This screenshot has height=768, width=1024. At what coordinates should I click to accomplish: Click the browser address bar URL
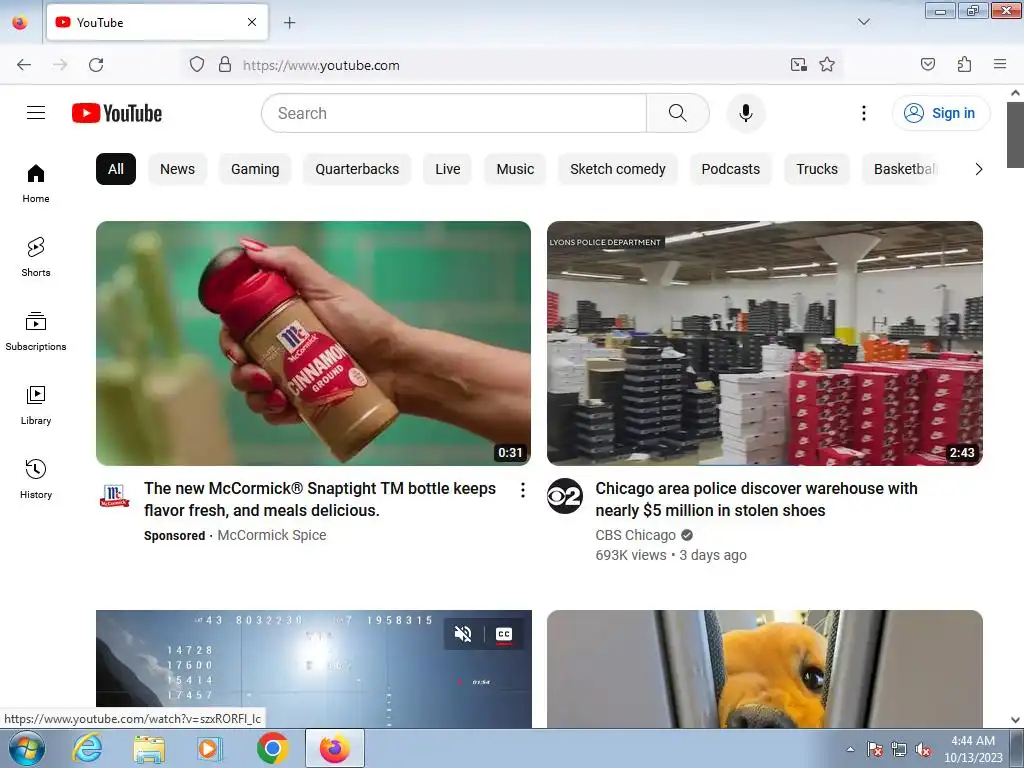[321, 65]
